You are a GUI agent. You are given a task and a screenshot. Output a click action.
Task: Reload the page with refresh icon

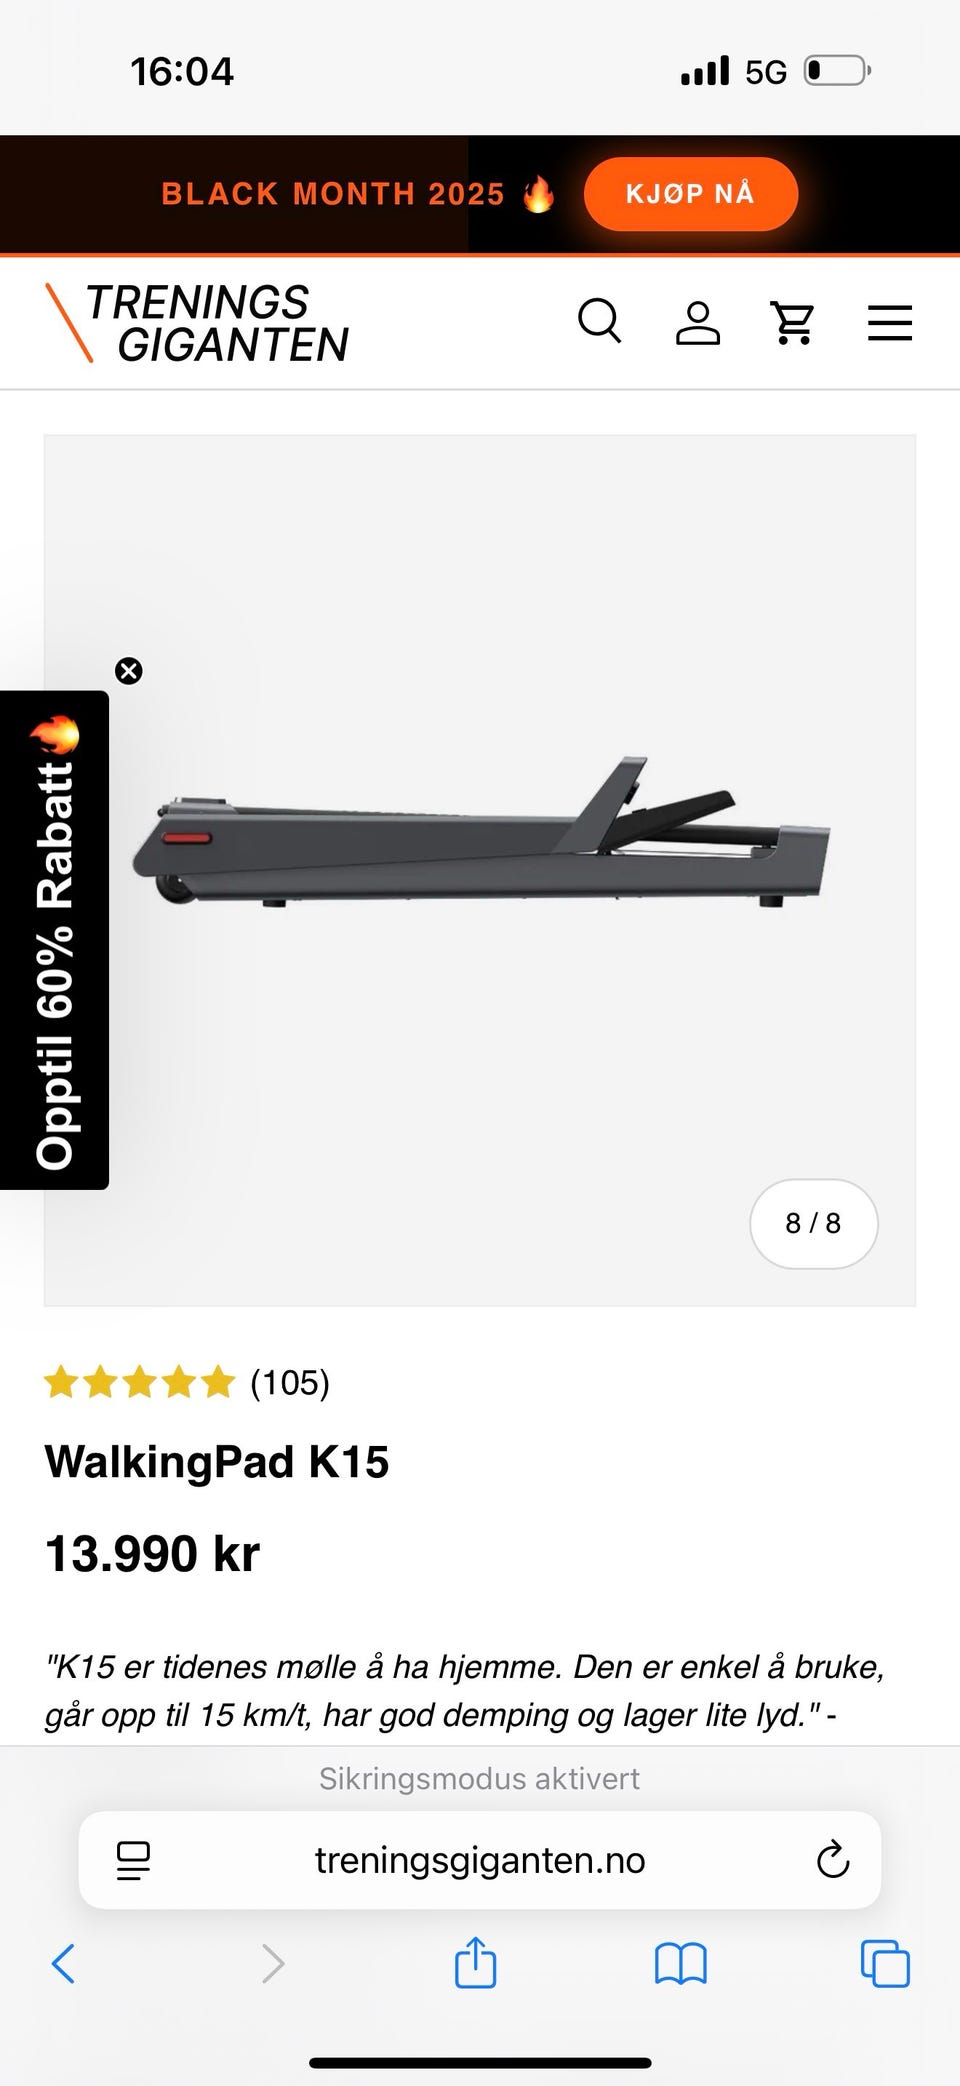pos(832,1860)
